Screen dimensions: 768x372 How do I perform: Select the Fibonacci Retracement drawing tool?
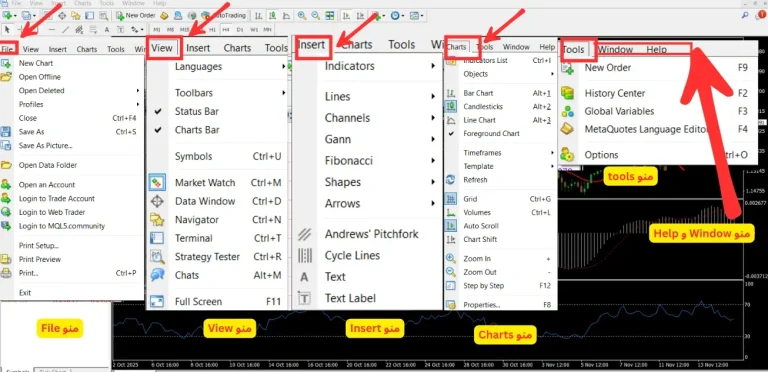click(x=93, y=29)
